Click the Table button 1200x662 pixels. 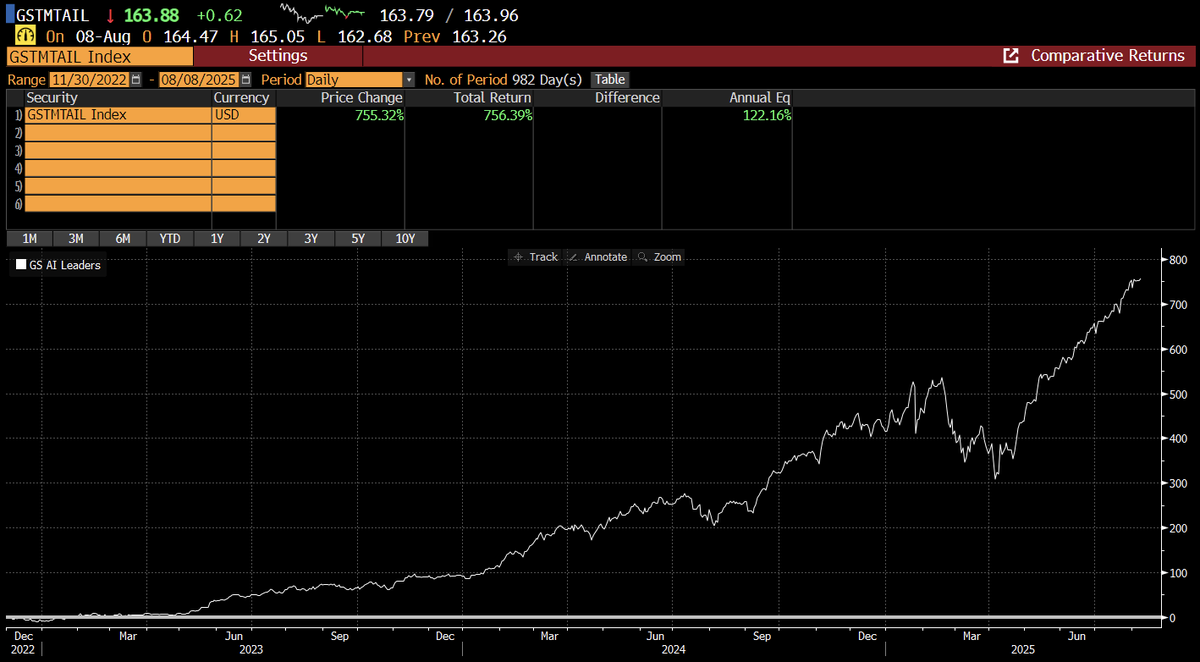pos(610,79)
